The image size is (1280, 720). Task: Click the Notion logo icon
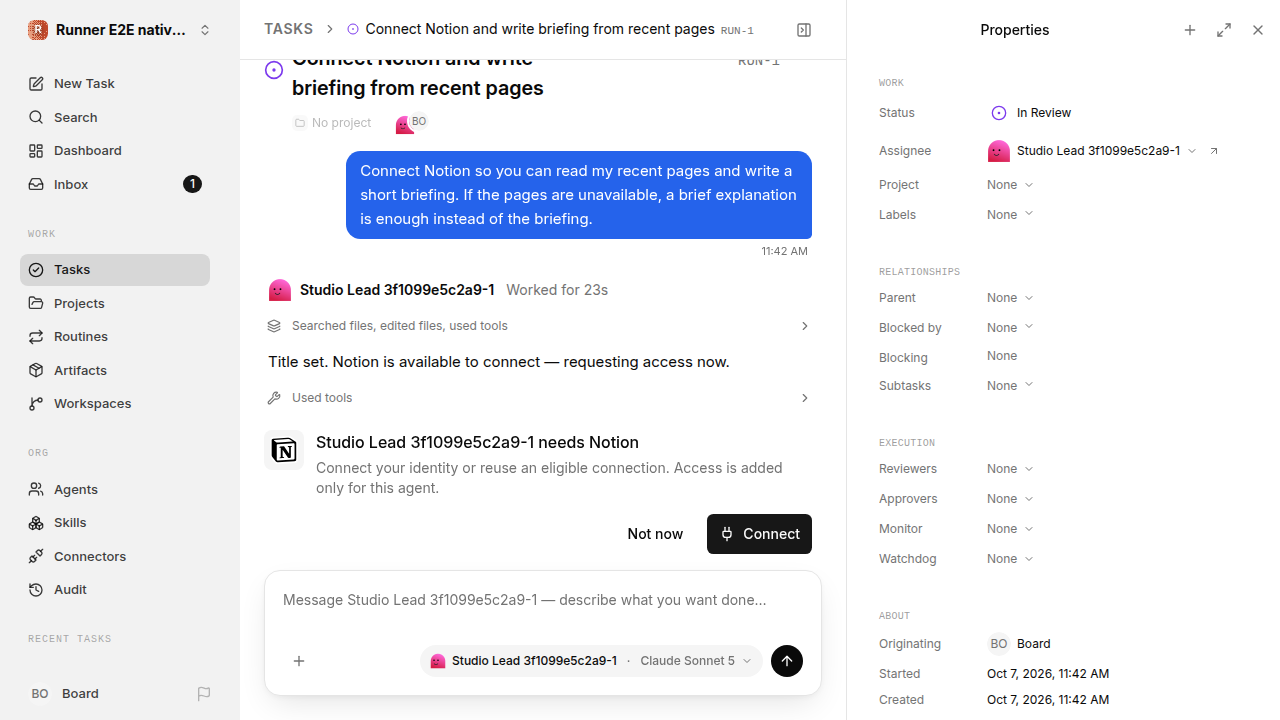pyautogui.click(x=284, y=450)
